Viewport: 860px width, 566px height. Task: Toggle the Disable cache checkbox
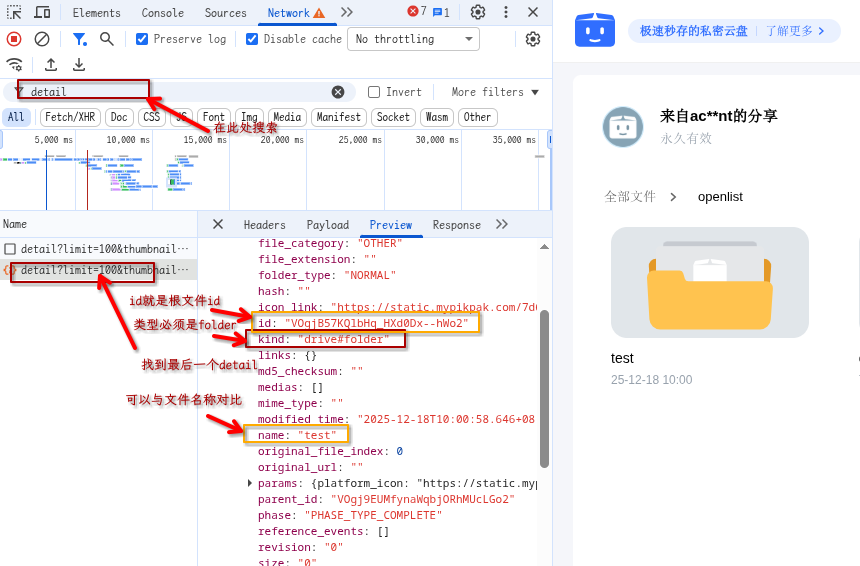coord(252,39)
